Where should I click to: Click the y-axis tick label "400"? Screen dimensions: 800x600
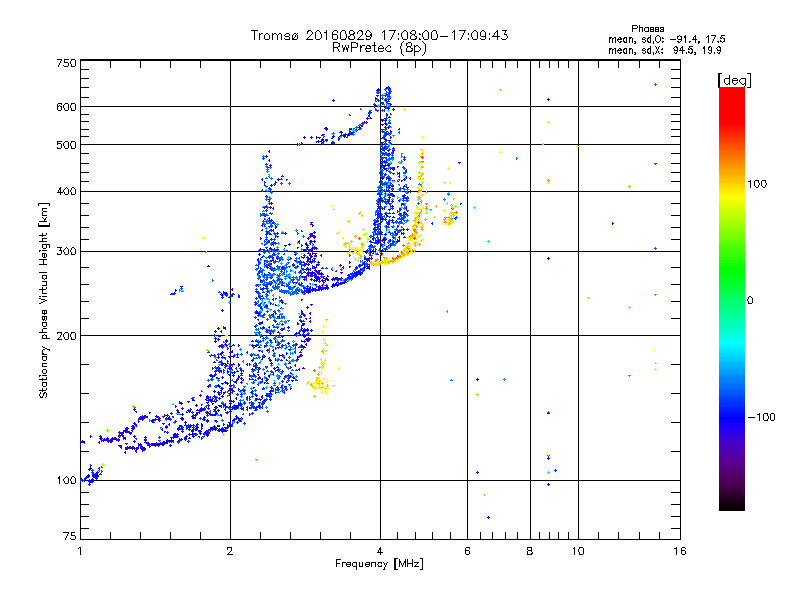[66, 191]
